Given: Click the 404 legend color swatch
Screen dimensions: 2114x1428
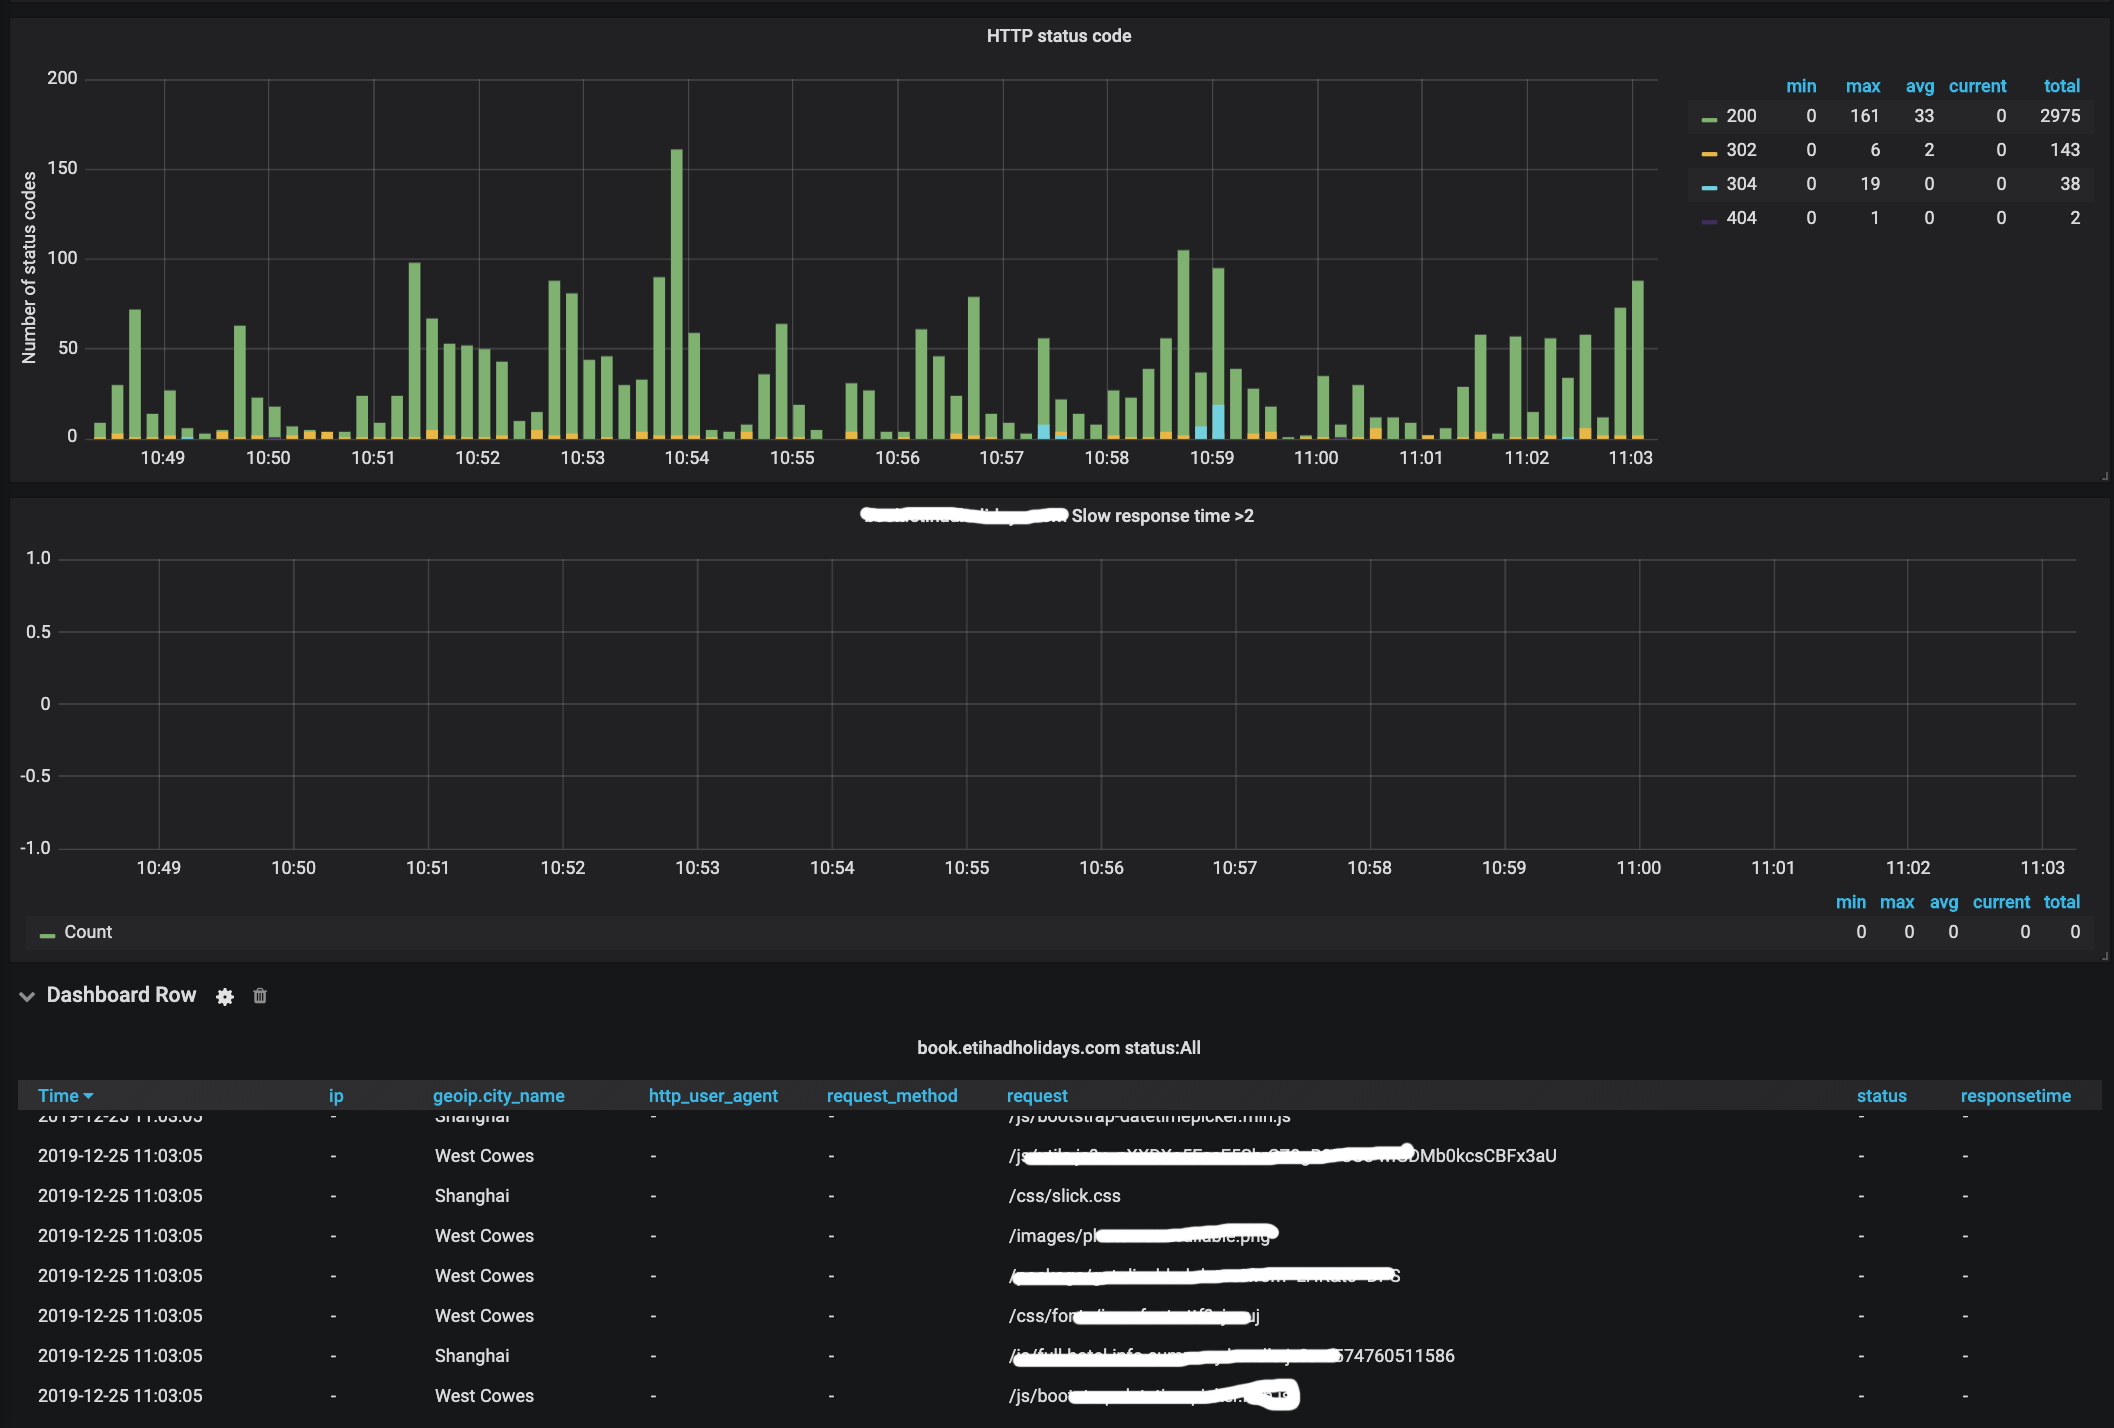Looking at the screenshot, I should tap(1709, 220).
